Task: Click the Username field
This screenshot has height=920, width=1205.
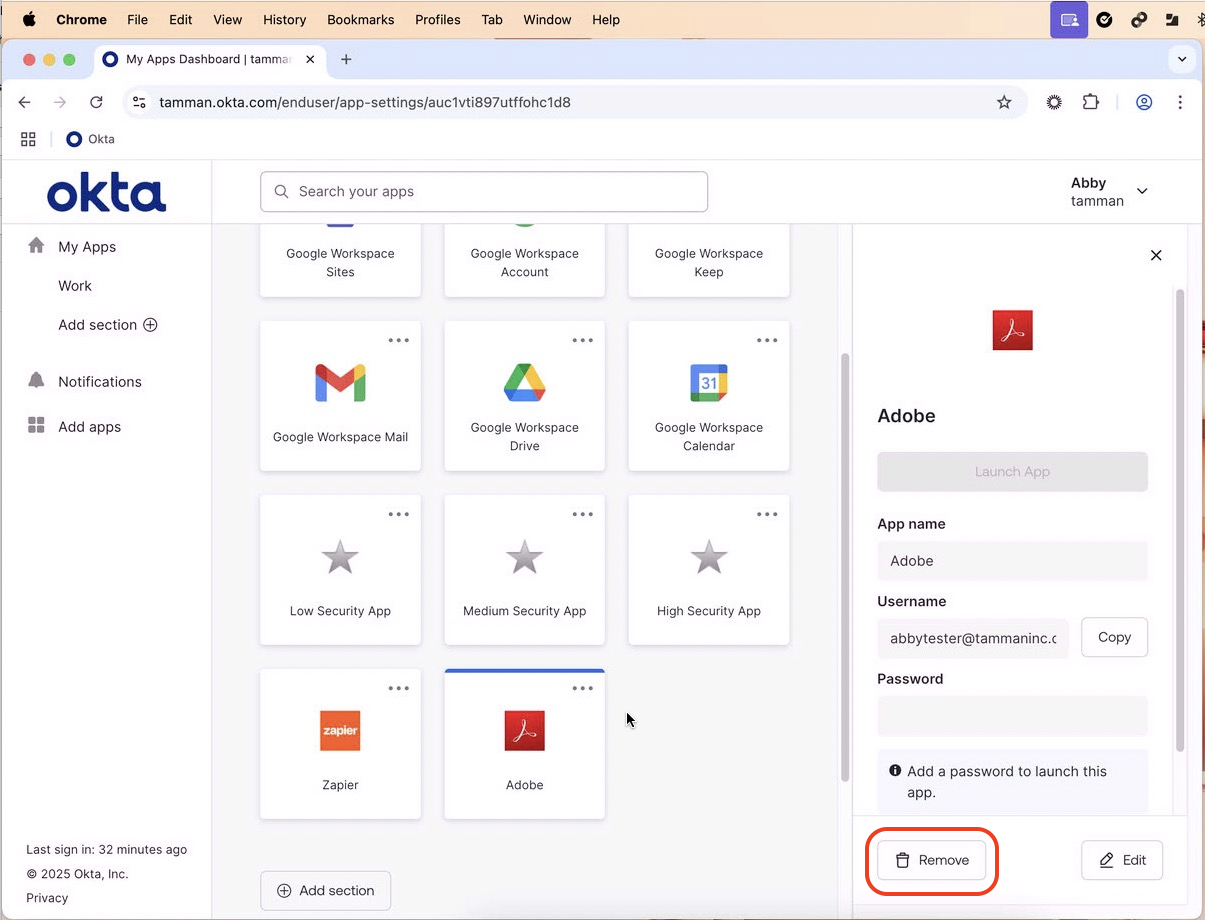Action: tap(973, 638)
